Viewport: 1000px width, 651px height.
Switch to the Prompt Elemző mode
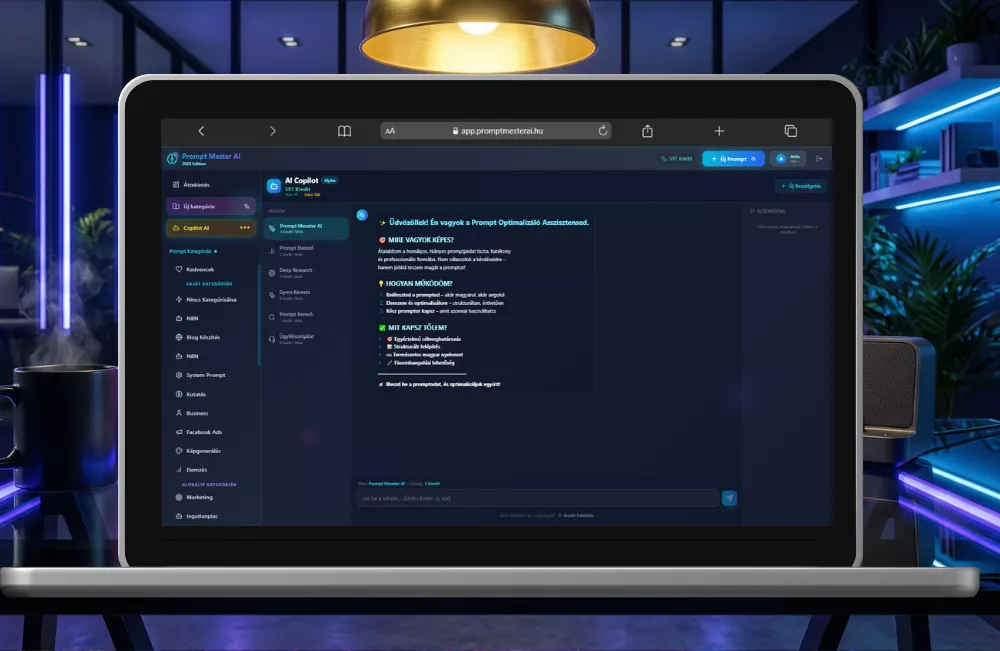click(x=296, y=249)
